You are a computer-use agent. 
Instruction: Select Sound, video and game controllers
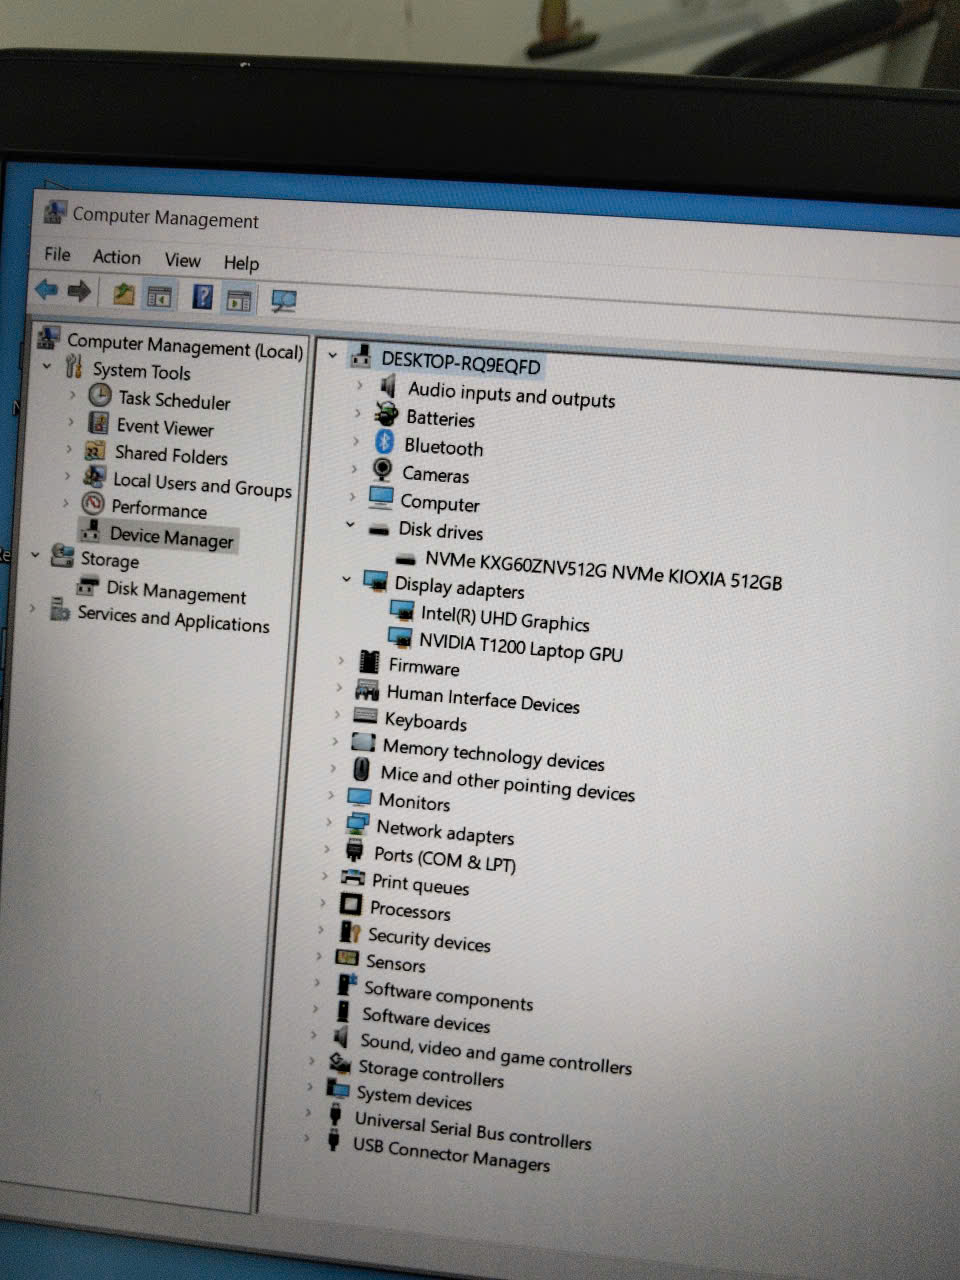(495, 1053)
